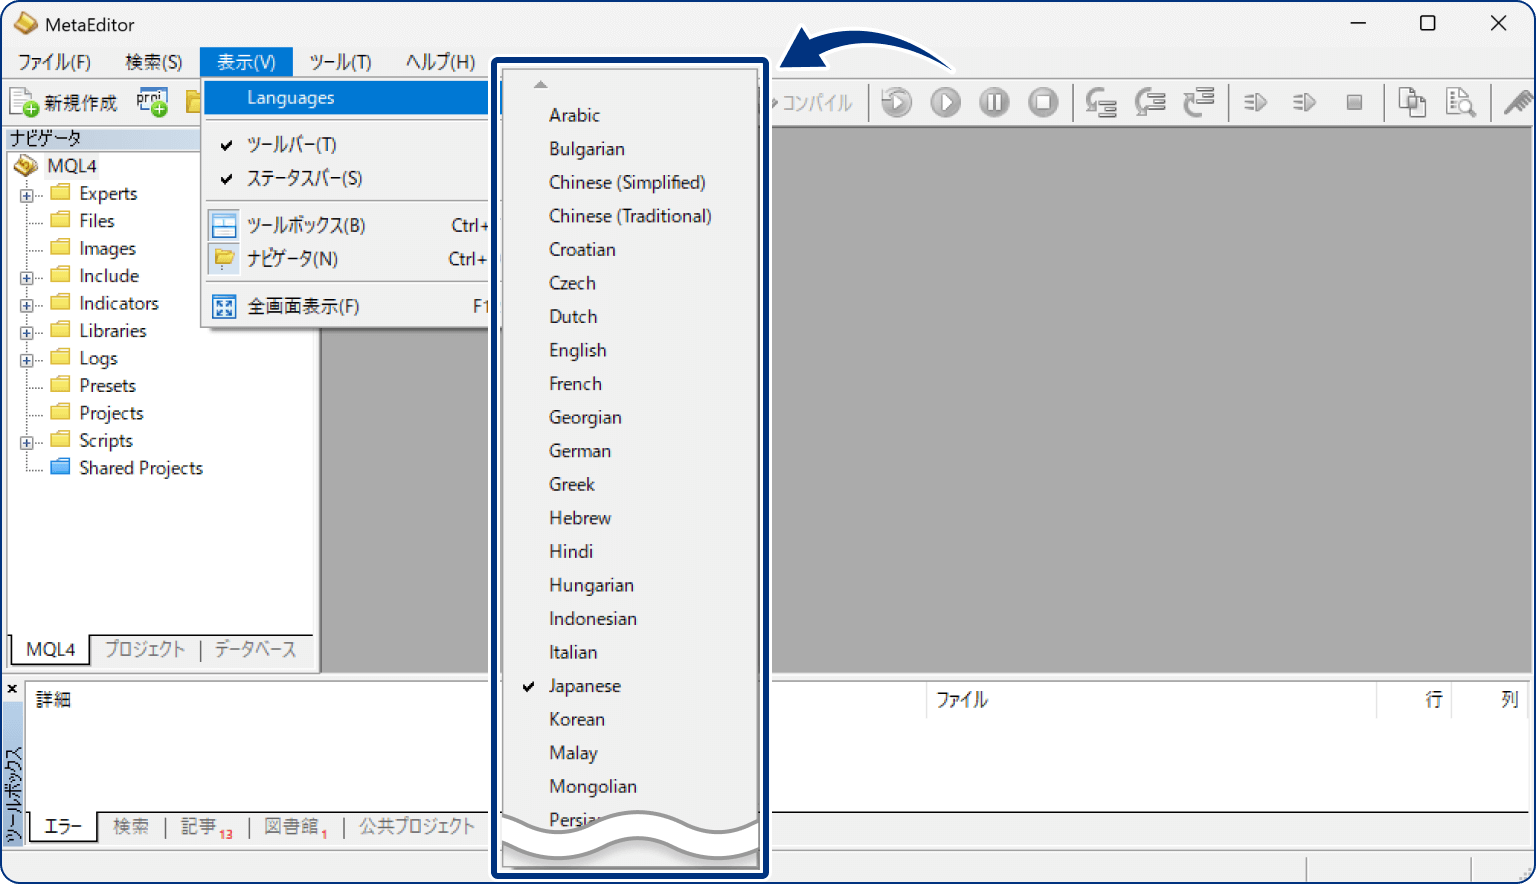This screenshot has width=1536, height=884.
Task: Expand the Experts folder in navigator
Action: (27, 195)
